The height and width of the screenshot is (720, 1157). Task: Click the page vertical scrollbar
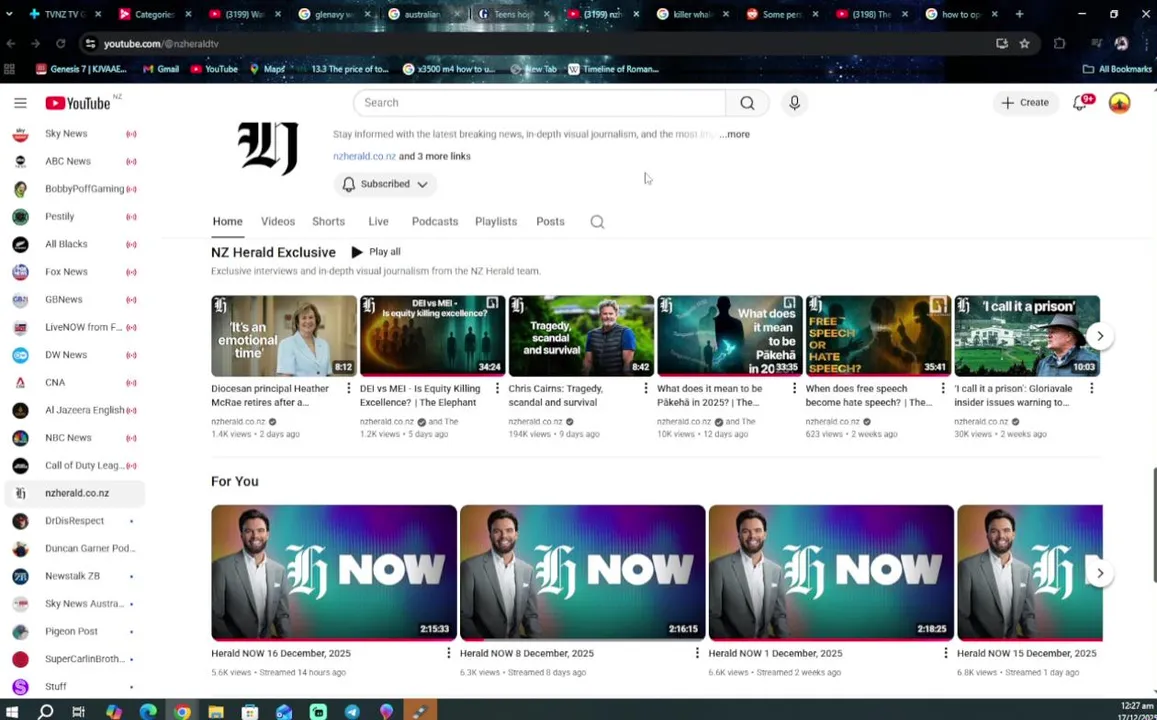[1153, 525]
